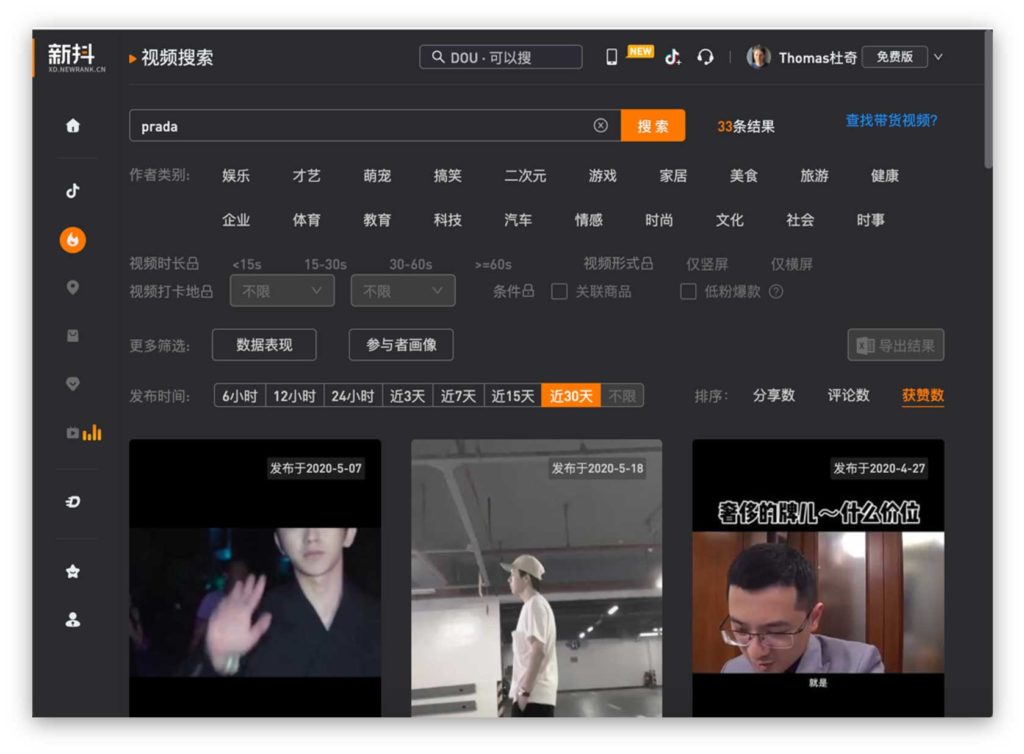Open the first 不限 check-in location dropdown
This screenshot has height=754, width=1024.
coord(282,291)
